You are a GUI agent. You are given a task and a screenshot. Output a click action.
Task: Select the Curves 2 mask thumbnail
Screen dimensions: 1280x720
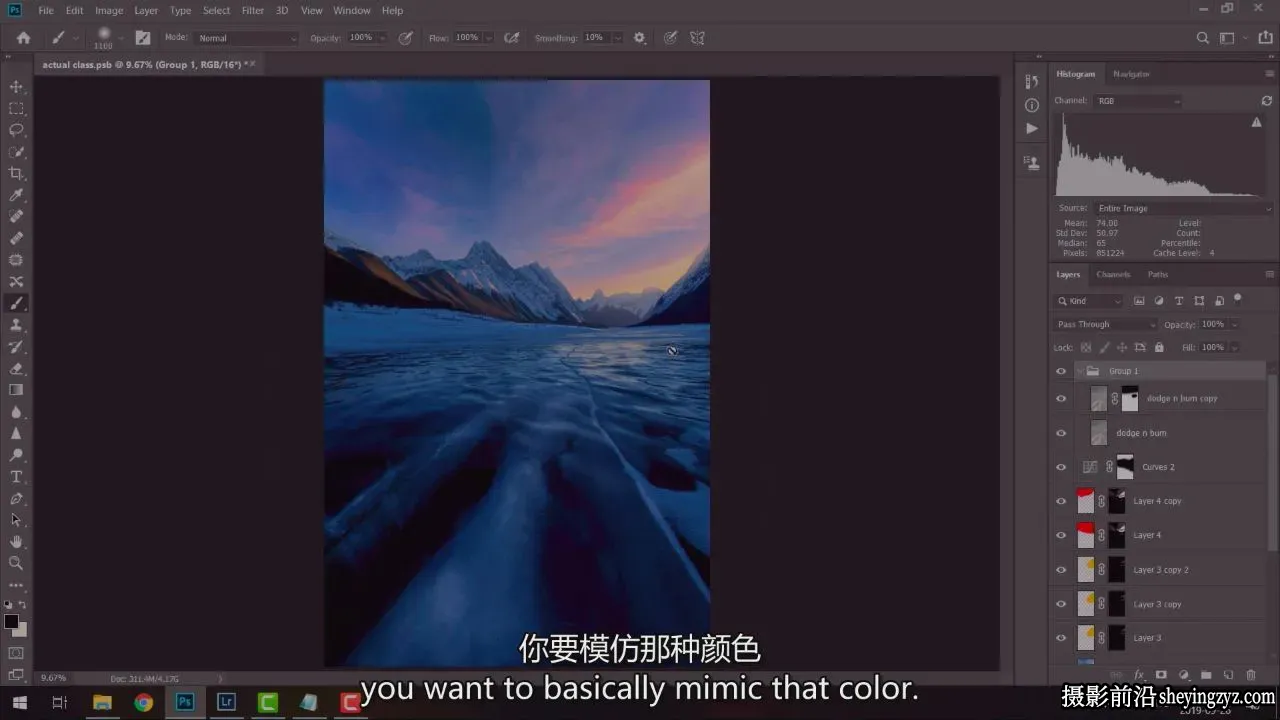point(1125,467)
